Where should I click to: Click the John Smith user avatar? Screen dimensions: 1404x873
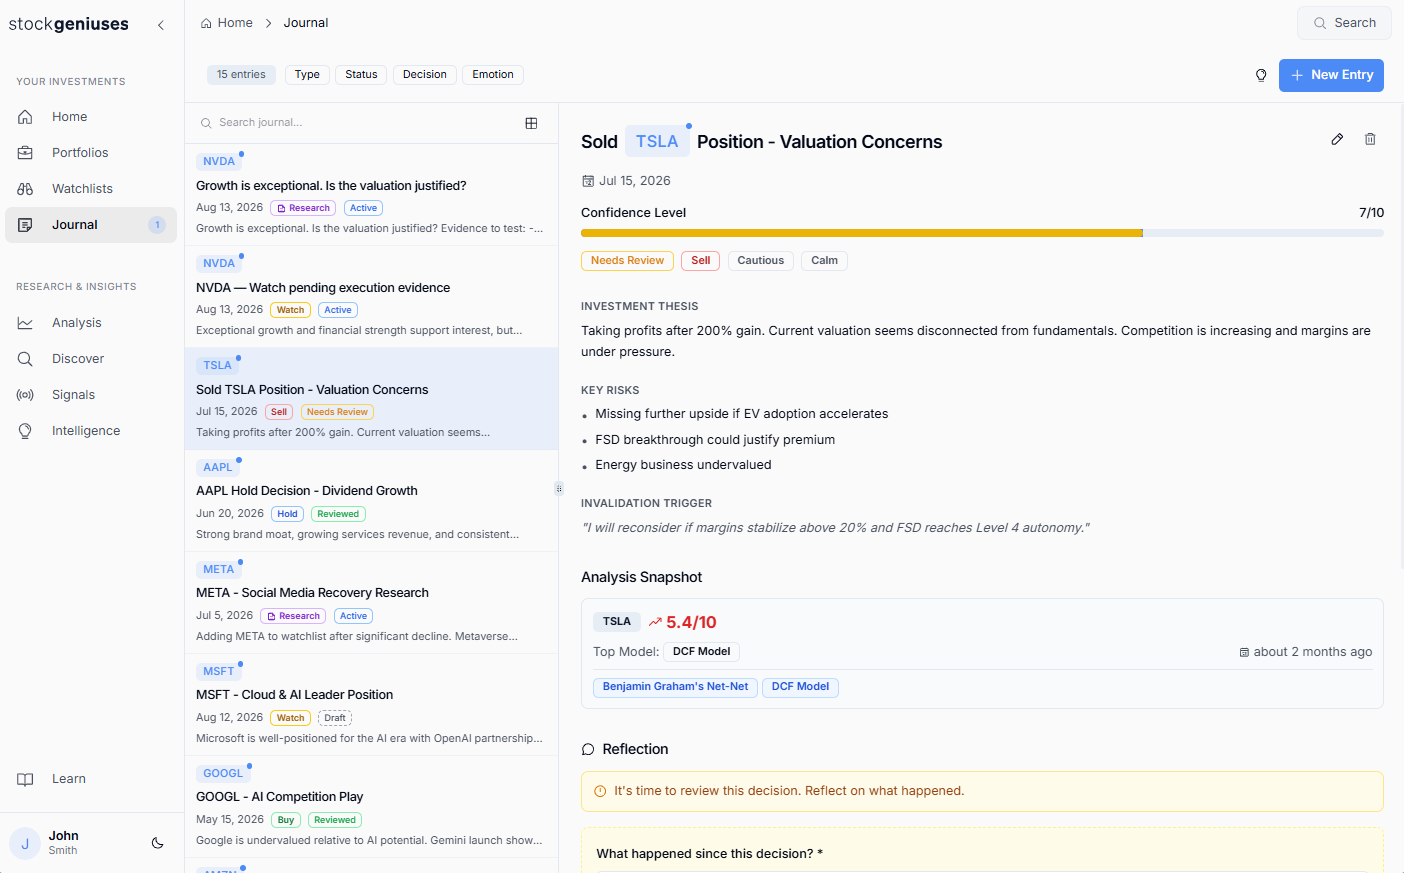point(25,843)
